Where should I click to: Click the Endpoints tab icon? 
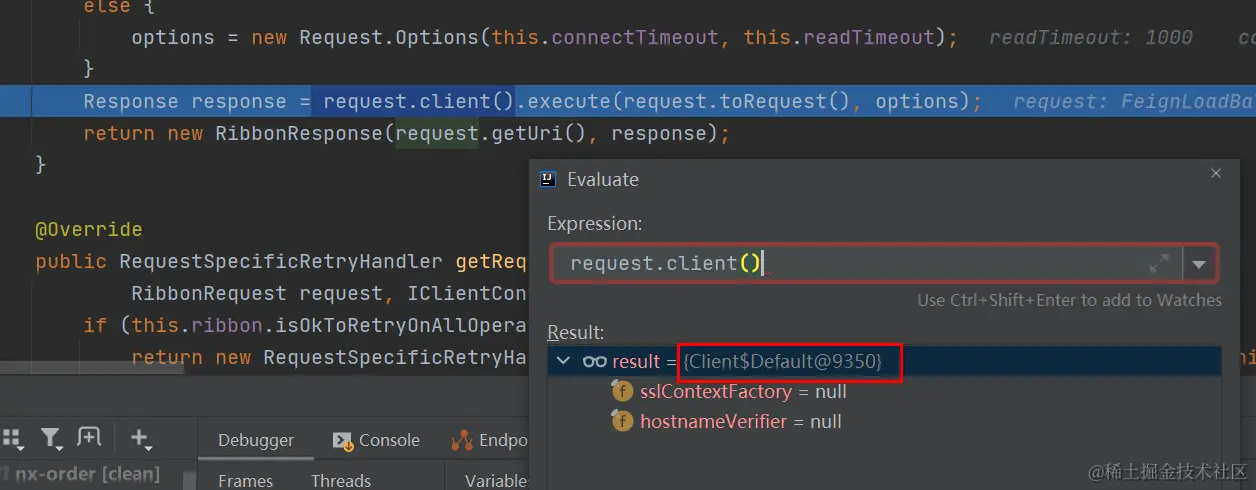tap(461, 440)
